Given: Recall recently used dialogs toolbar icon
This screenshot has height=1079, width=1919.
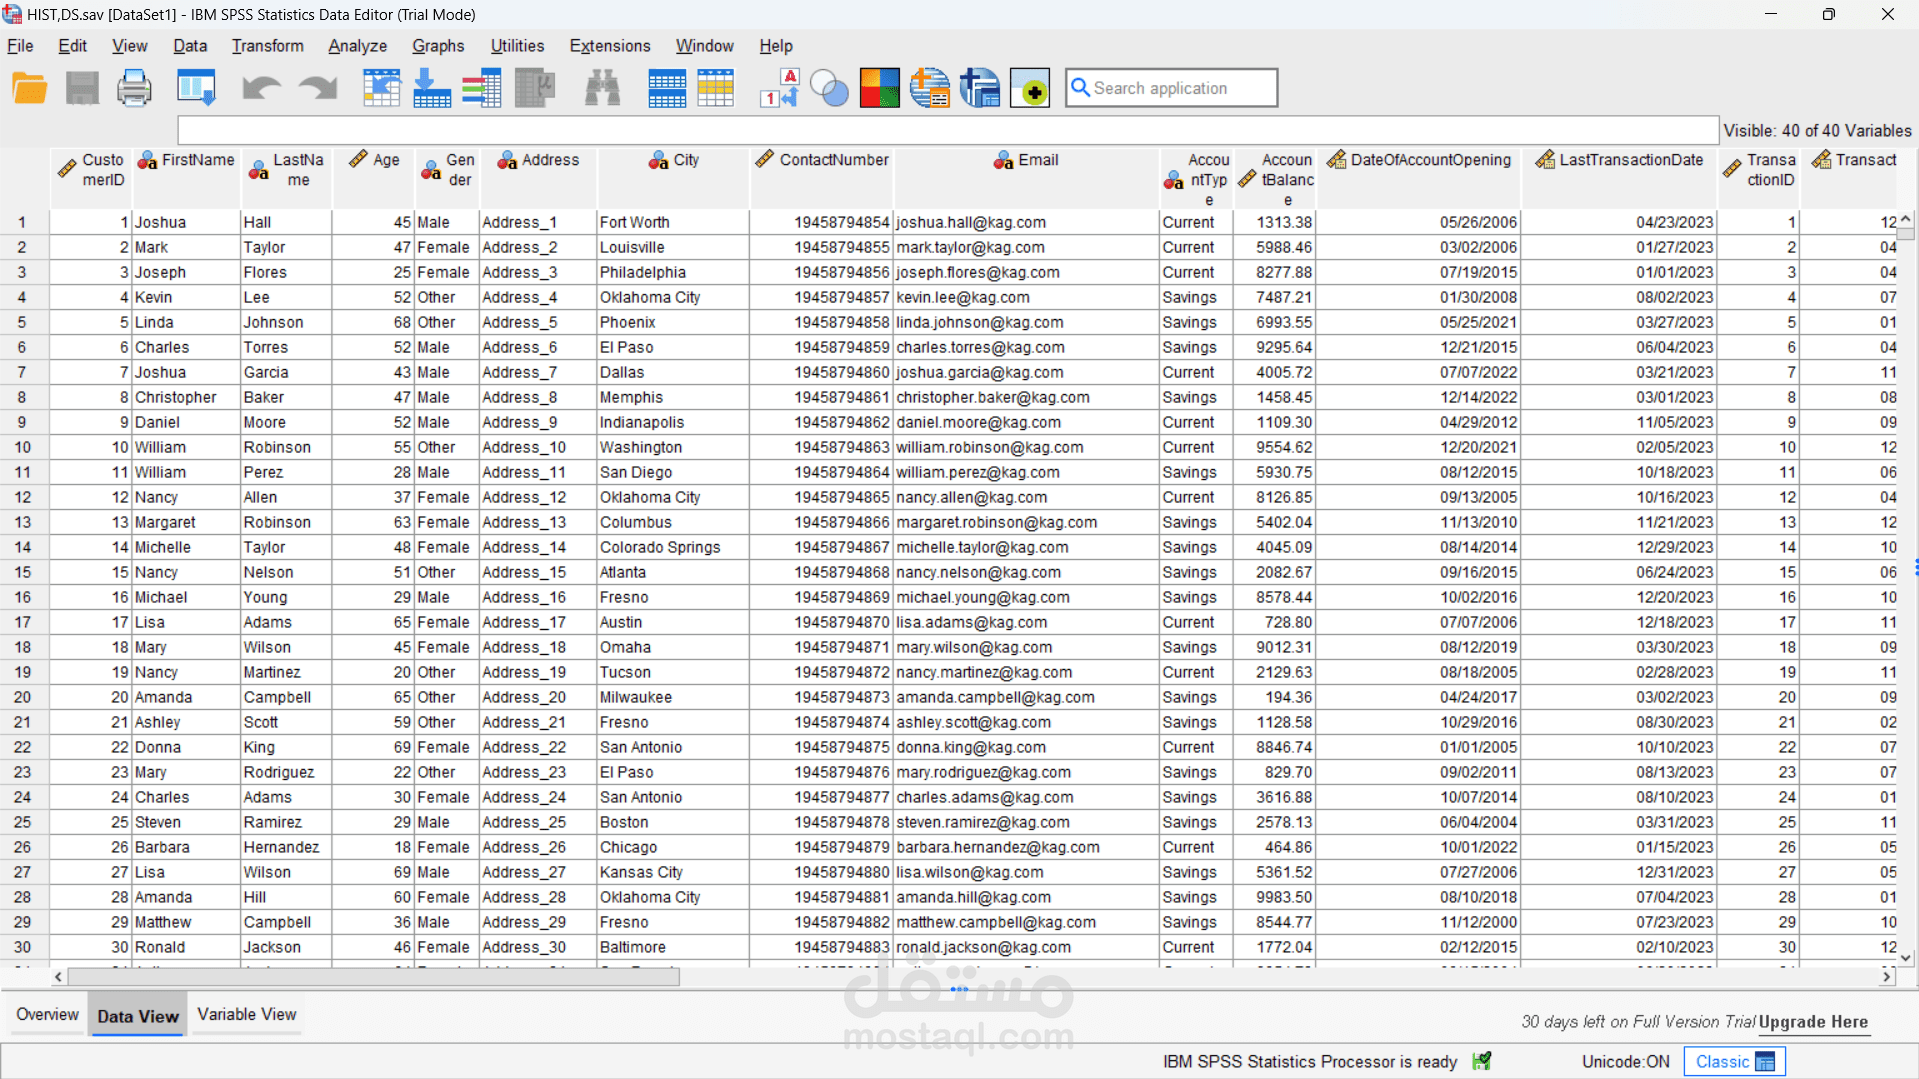Looking at the screenshot, I should click(x=196, y=89).
